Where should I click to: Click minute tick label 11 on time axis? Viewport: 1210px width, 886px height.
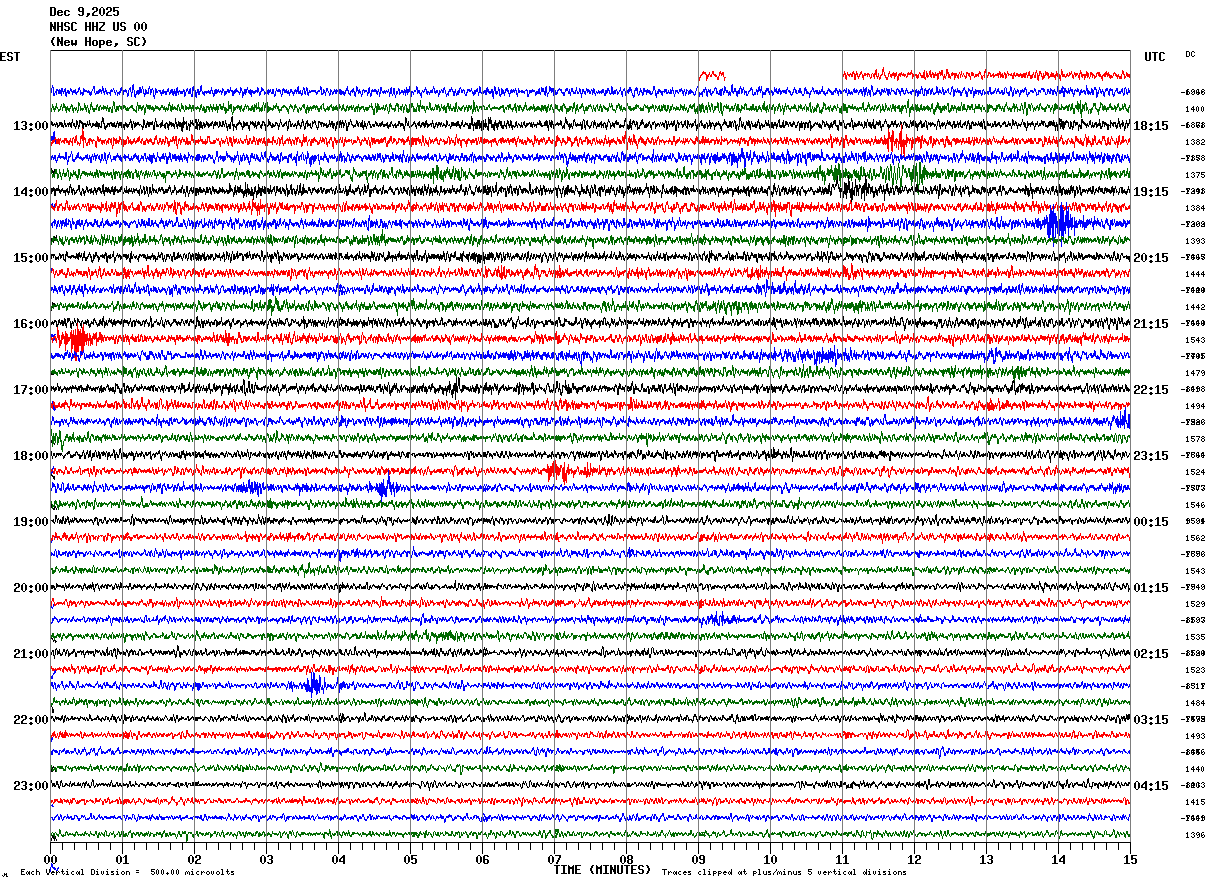coord(843,859)
